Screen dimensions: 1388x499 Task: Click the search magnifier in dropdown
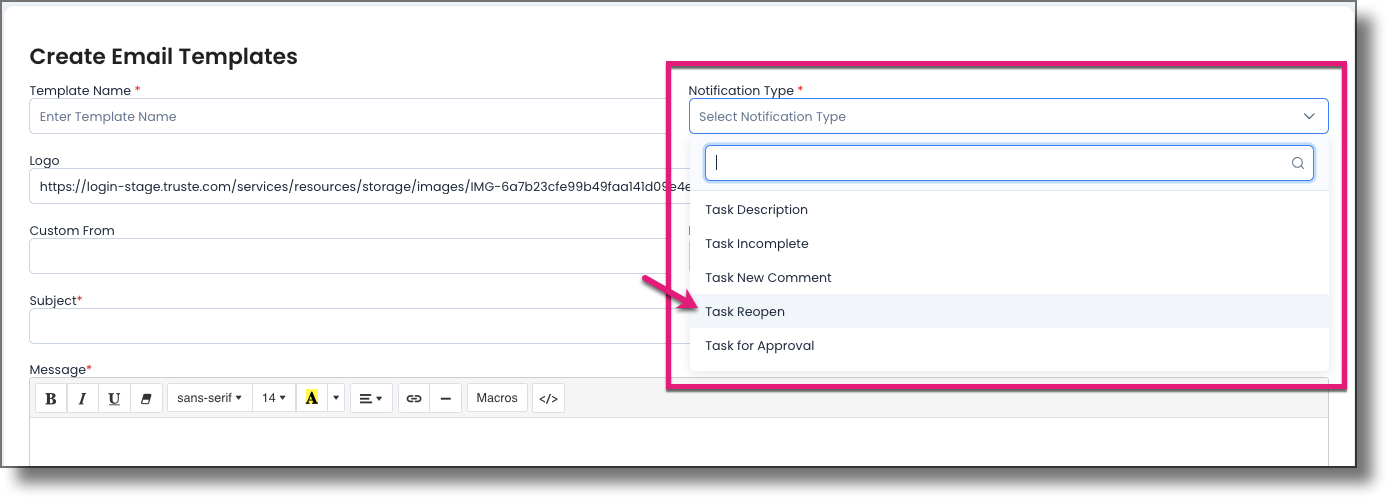[x=1298, y=163]
